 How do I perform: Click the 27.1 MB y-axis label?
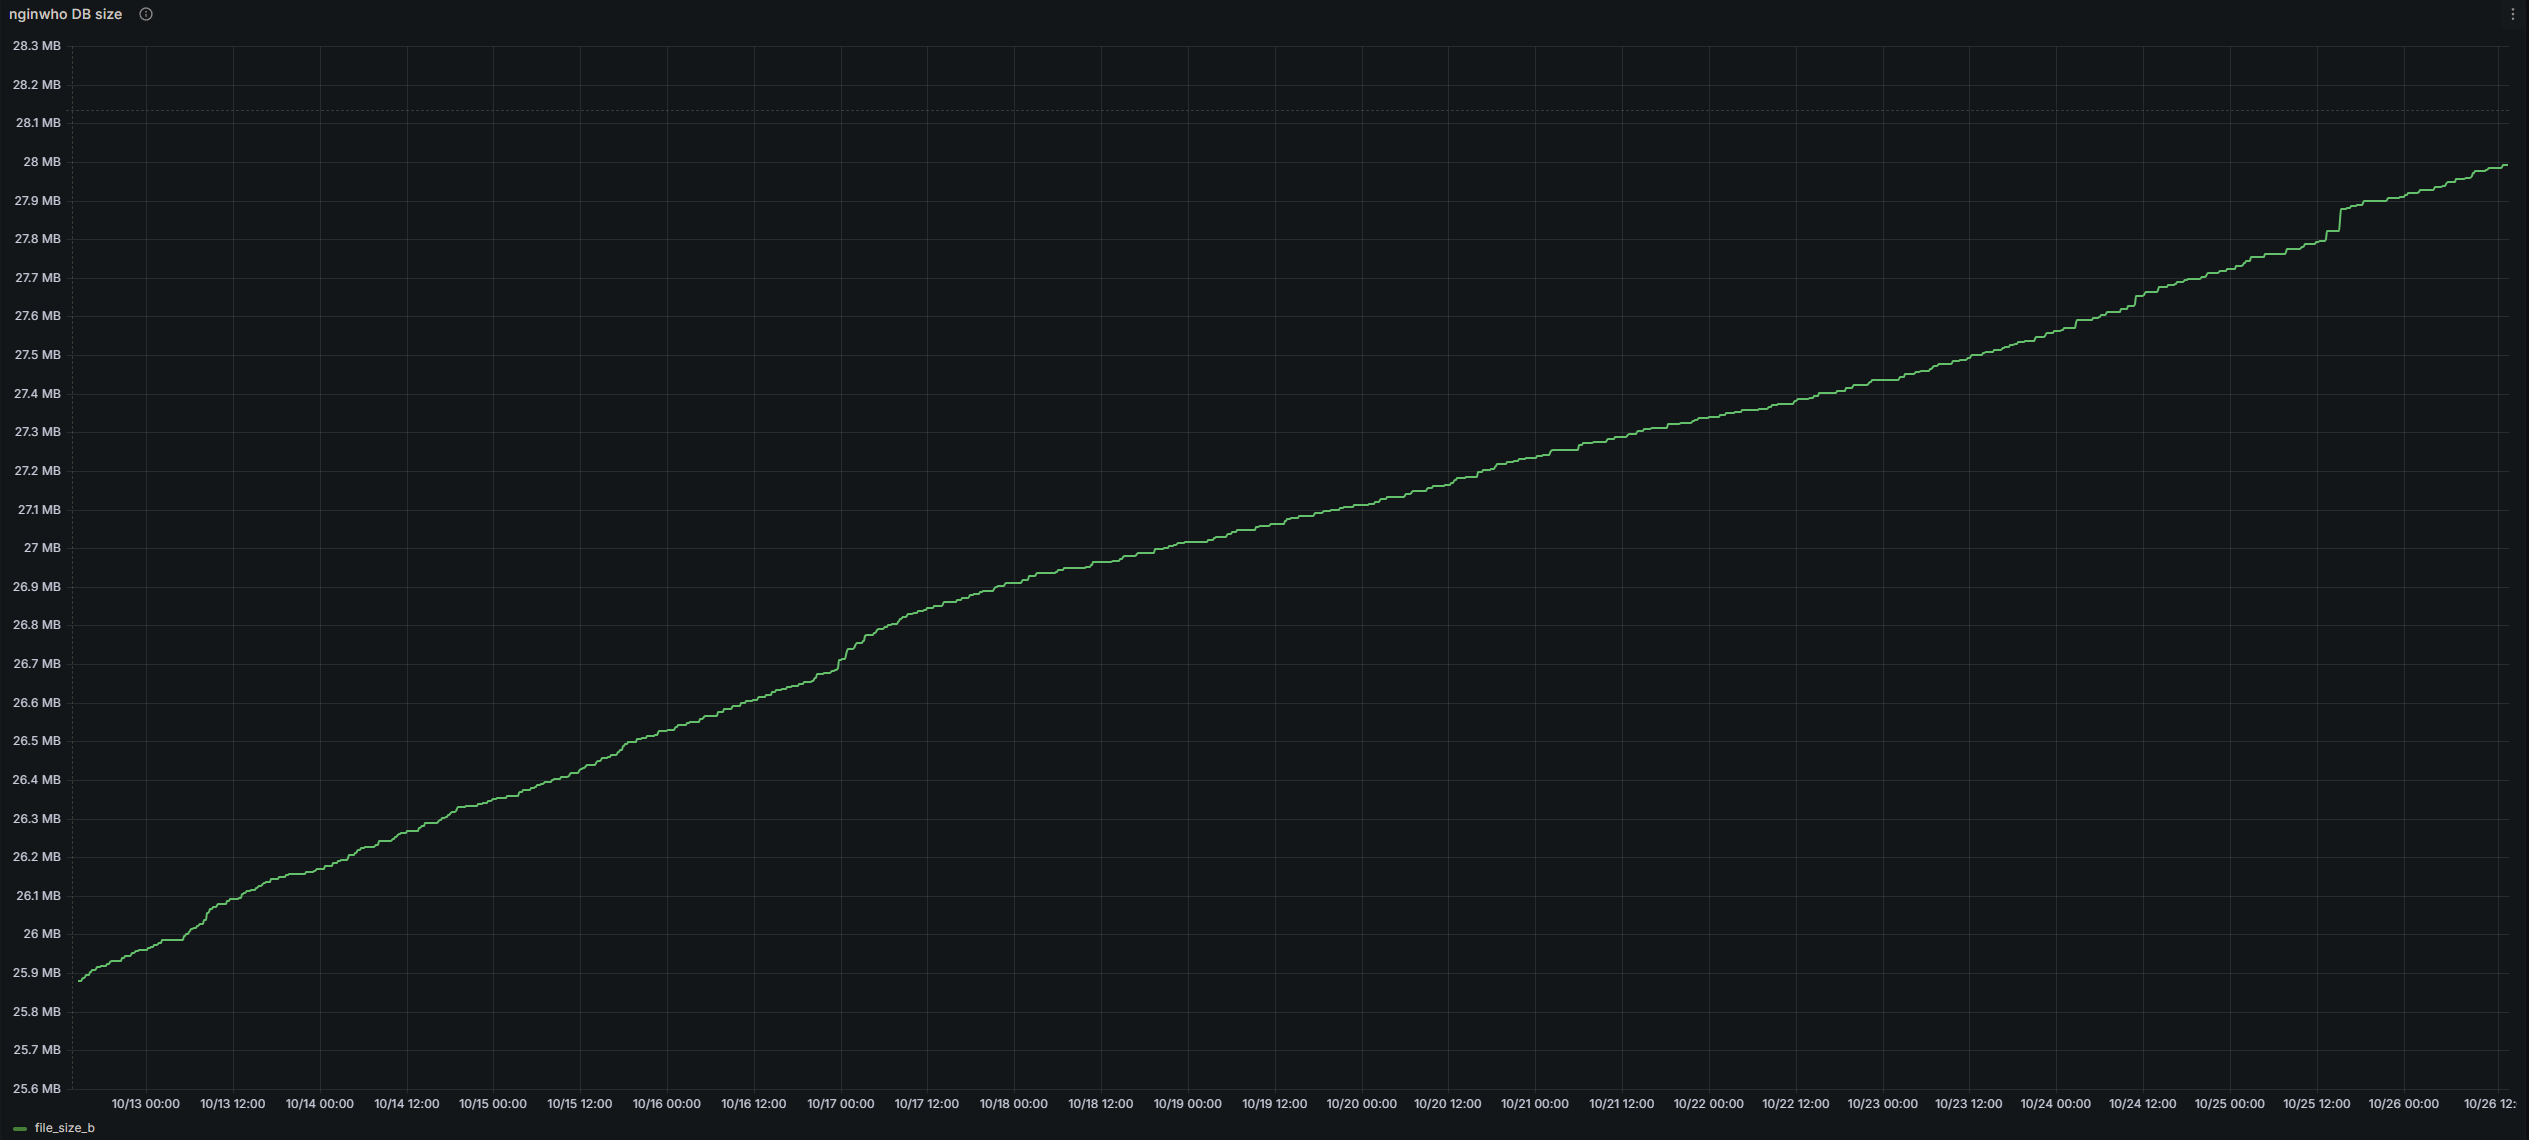[39, 510]
